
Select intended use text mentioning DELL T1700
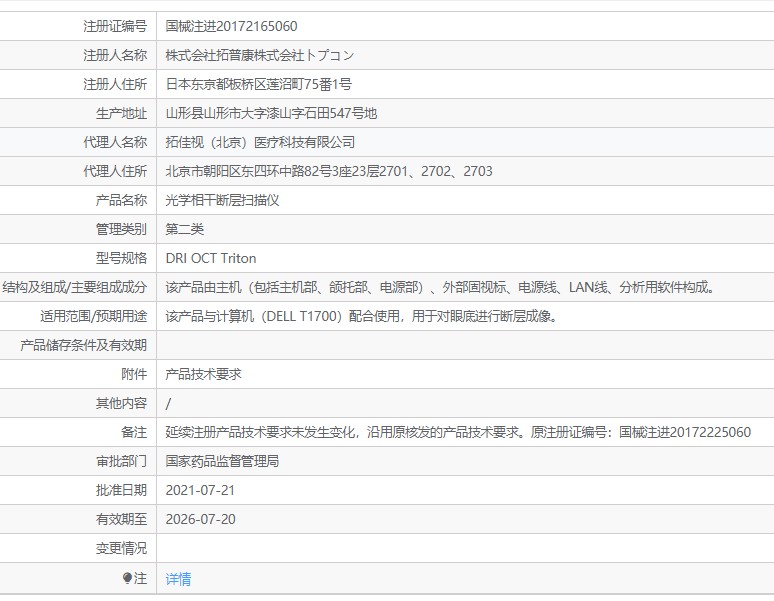point(361,316)
